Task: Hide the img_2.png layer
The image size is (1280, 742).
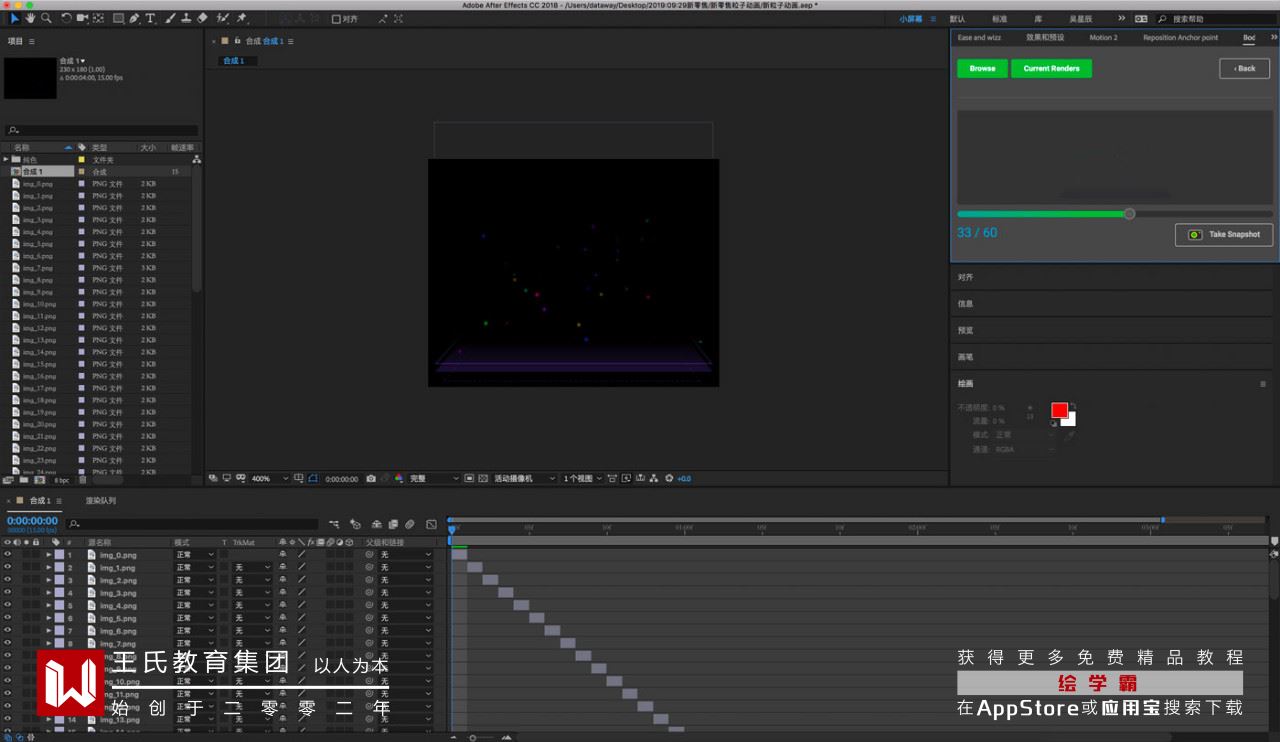Action: point(7,580)
